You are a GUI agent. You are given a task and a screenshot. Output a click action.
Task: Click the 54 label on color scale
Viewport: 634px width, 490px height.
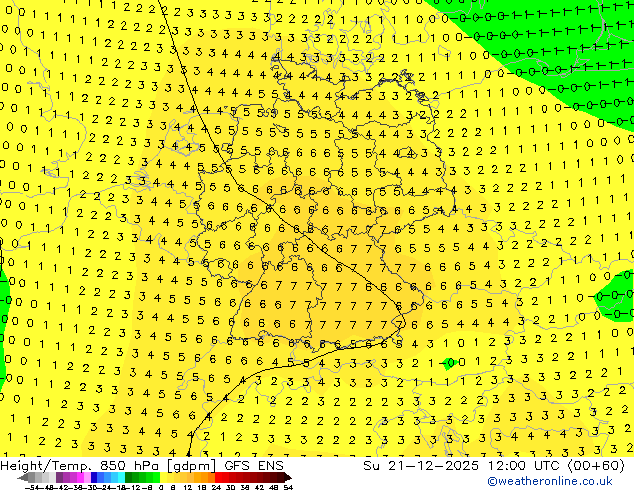(288, 488)
